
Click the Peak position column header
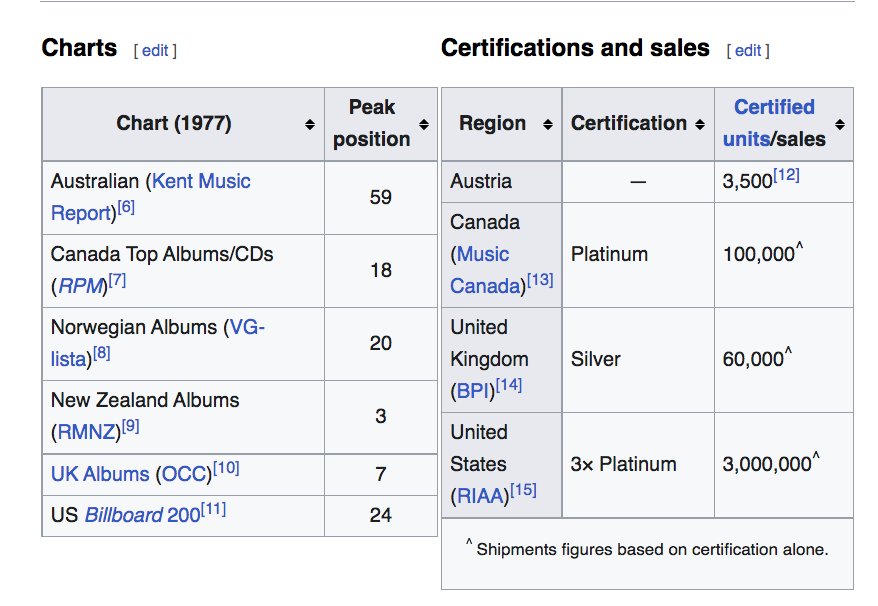tap(371, 123)
